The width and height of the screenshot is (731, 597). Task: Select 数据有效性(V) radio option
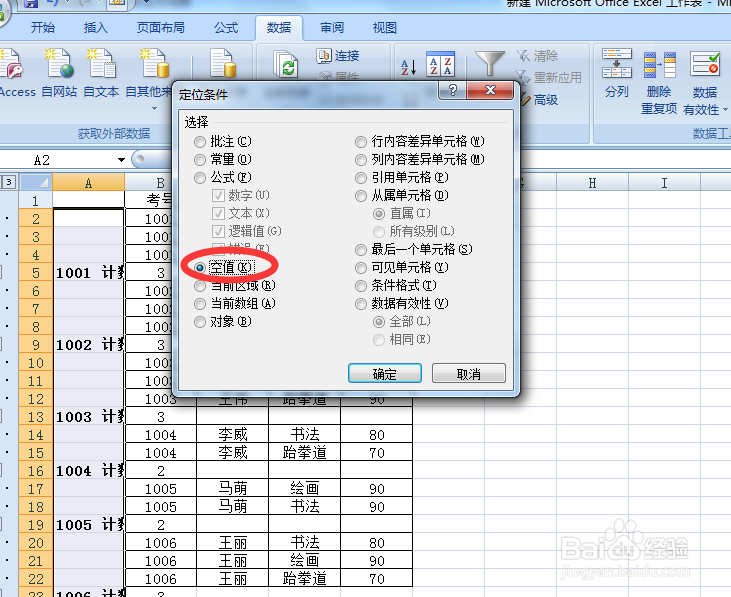pyautogui.click(x=402, y=304)
